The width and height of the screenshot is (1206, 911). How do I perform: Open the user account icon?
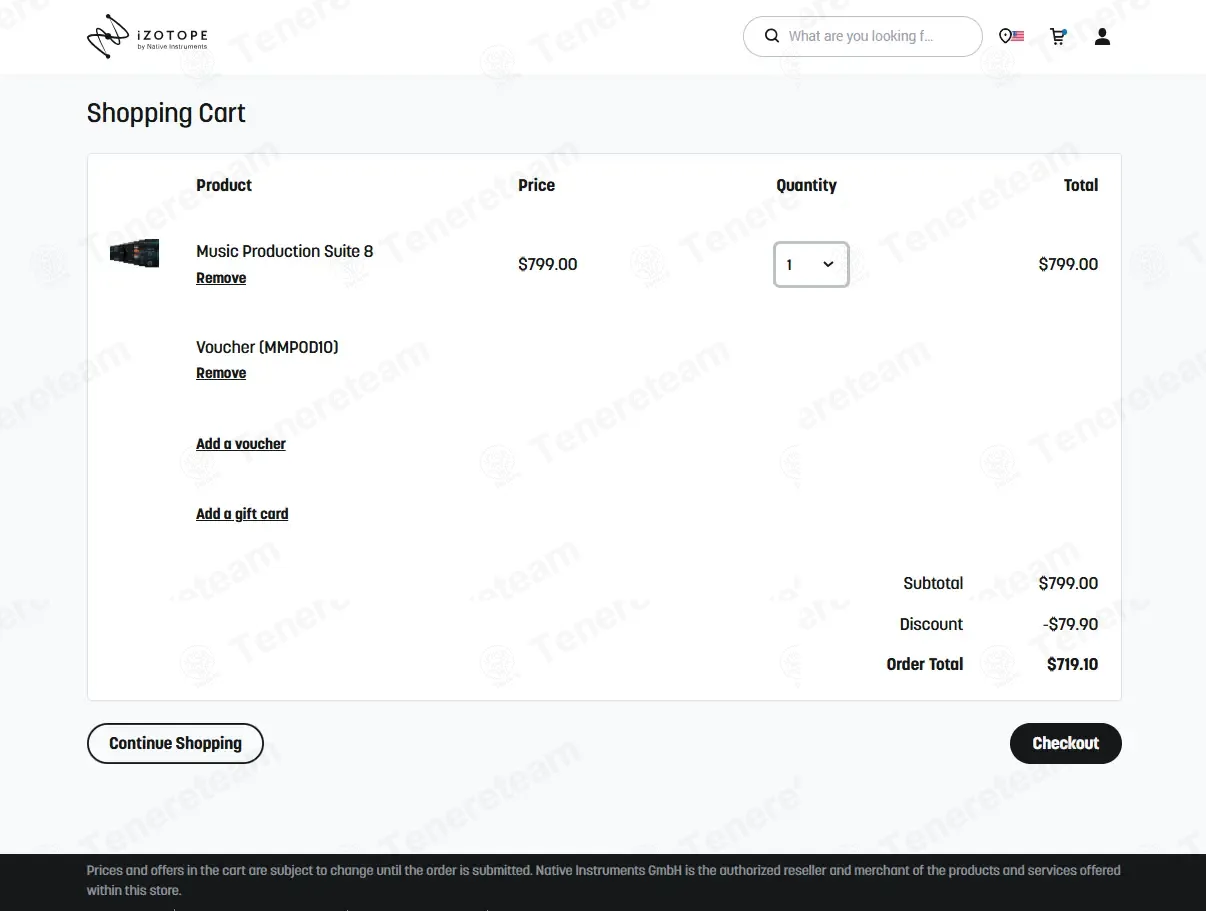point(1102,37)
